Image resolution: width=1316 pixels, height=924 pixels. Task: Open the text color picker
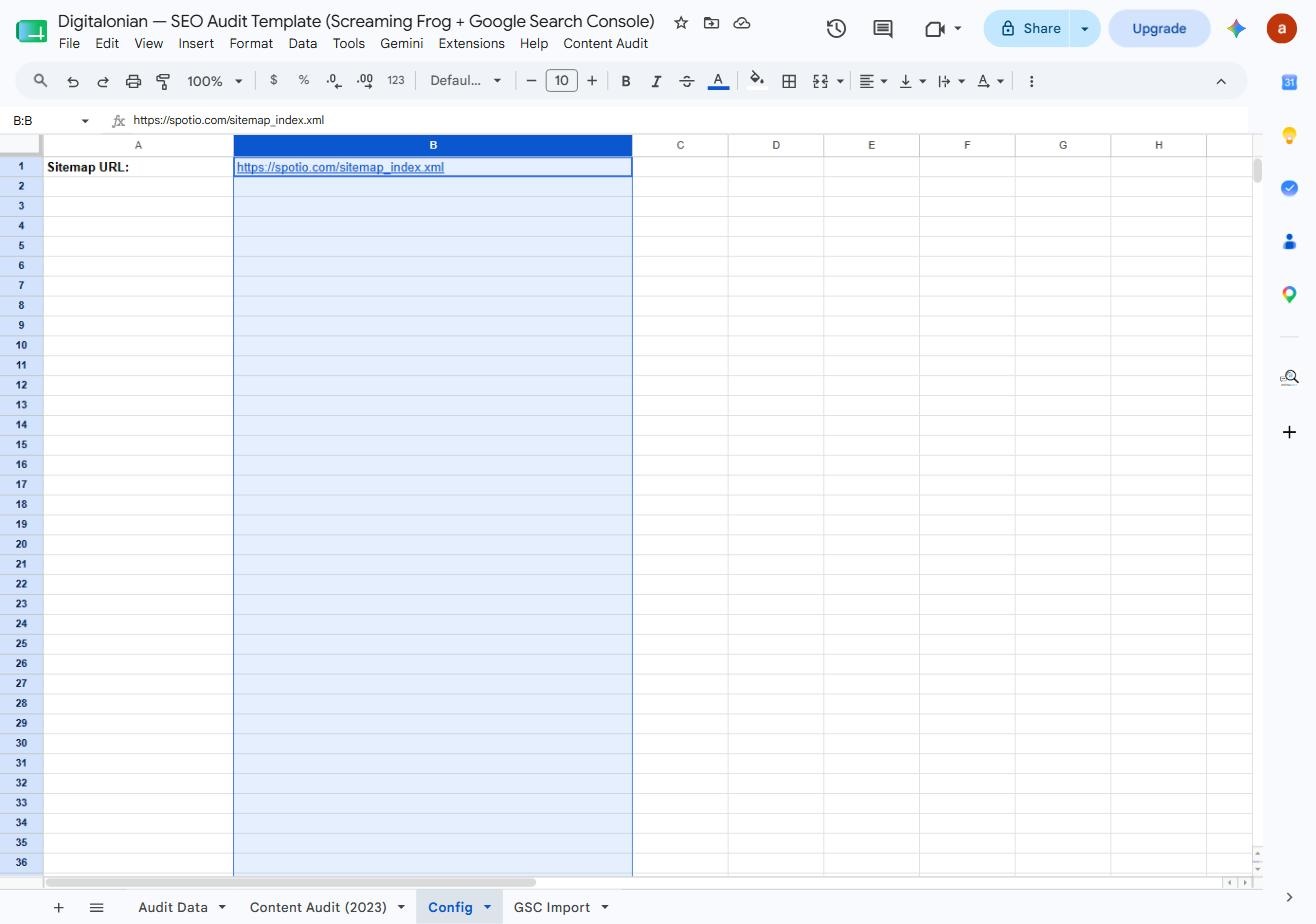pyautogui.click(x=718, y=81)
